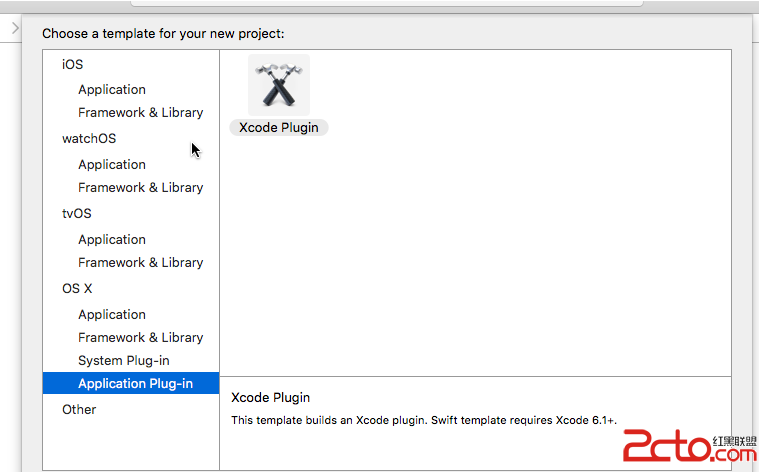Select Application under iOS

tap(112, 90)
